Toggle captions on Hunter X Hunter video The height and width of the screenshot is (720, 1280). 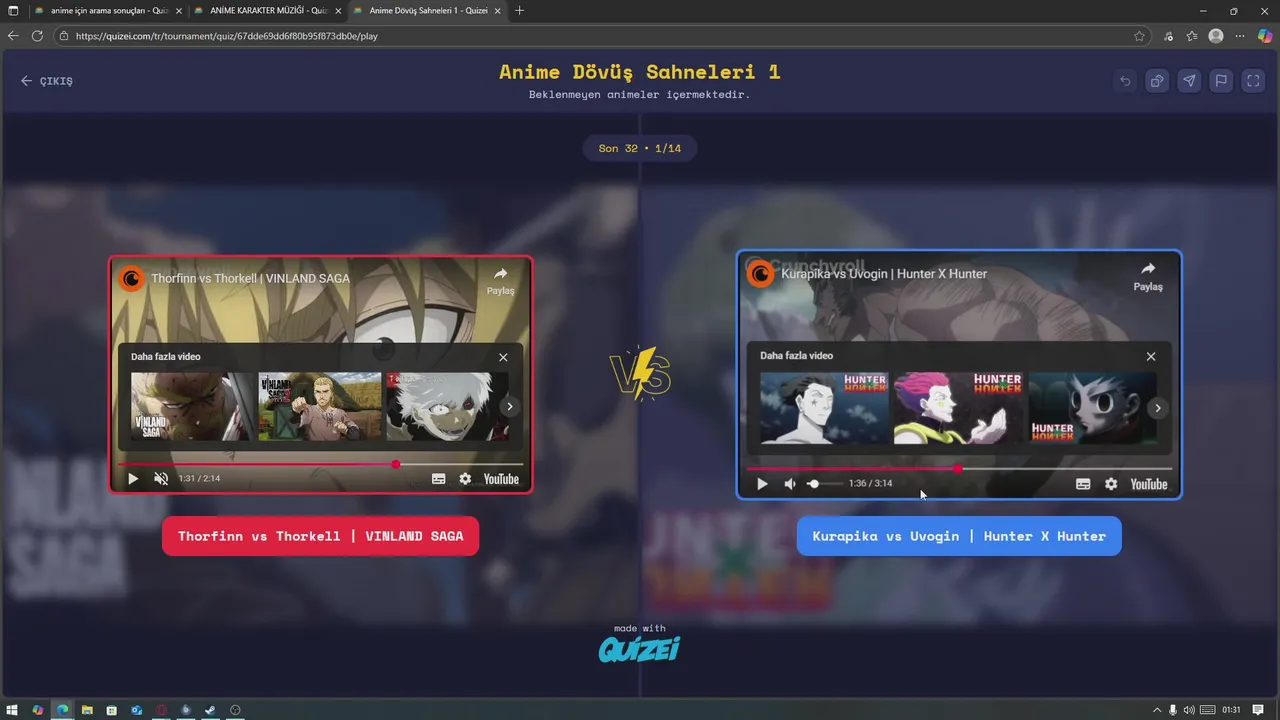point(1083,484)
